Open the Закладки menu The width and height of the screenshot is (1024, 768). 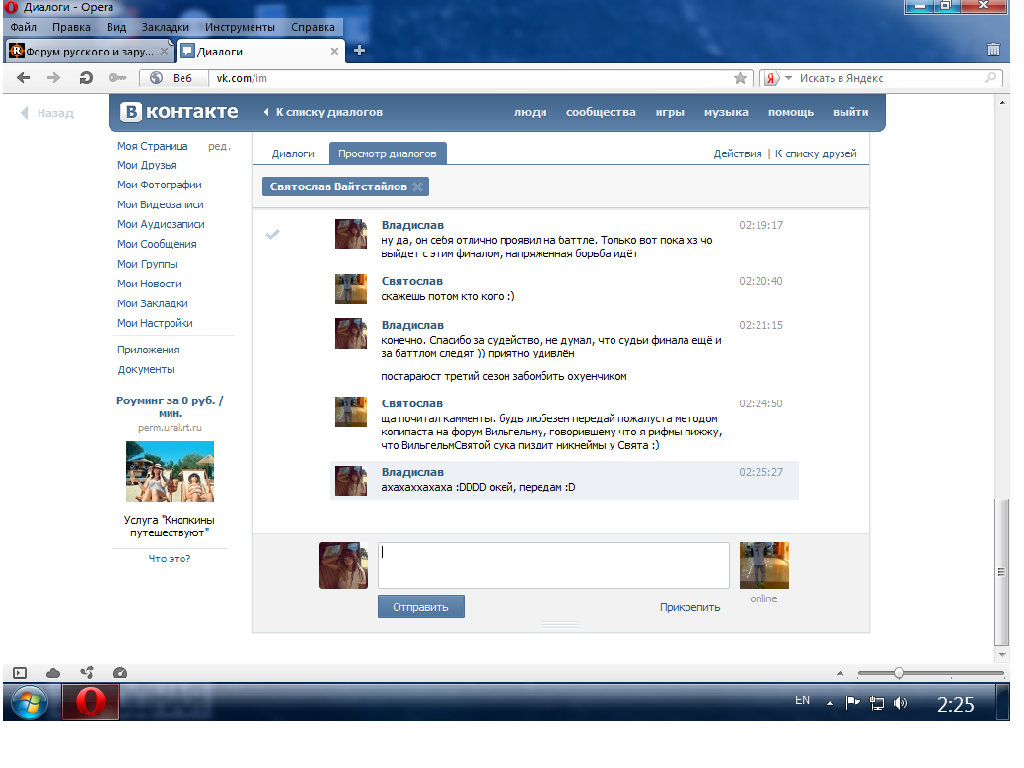tap(165, 27)
